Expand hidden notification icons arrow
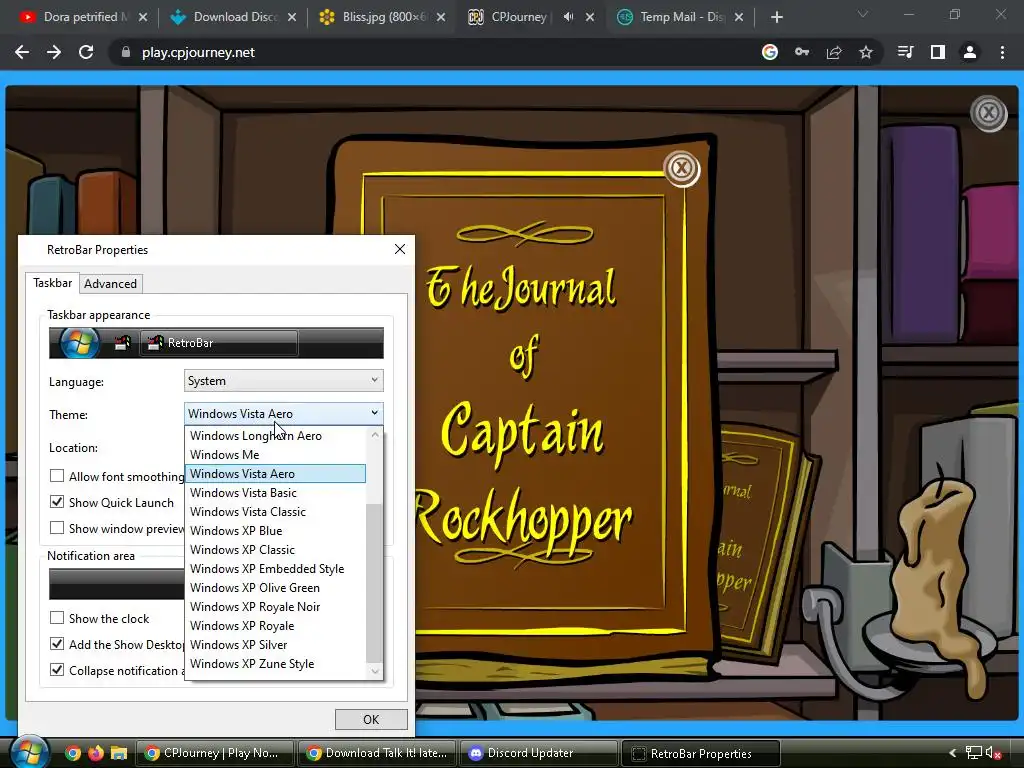This screenshot has height=768, width=1024. (x=953, y=753)
